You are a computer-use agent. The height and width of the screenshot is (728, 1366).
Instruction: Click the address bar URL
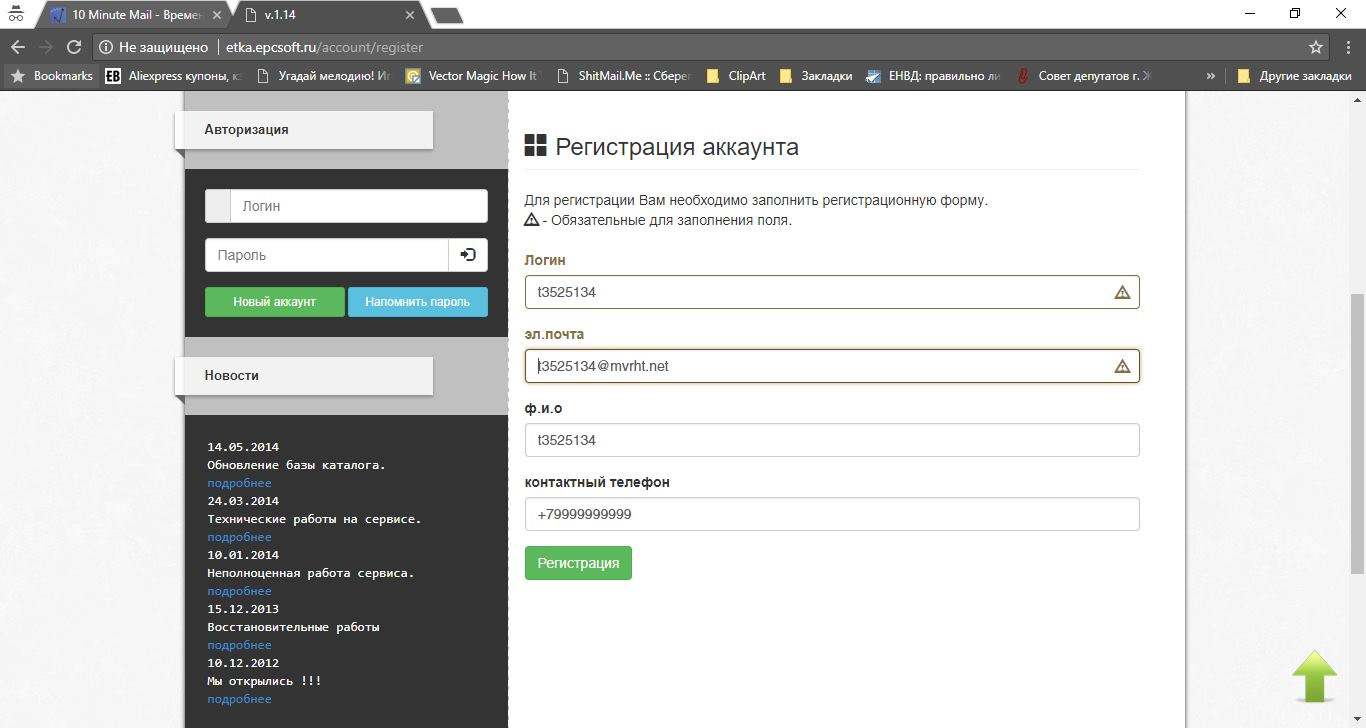(324, 47)
